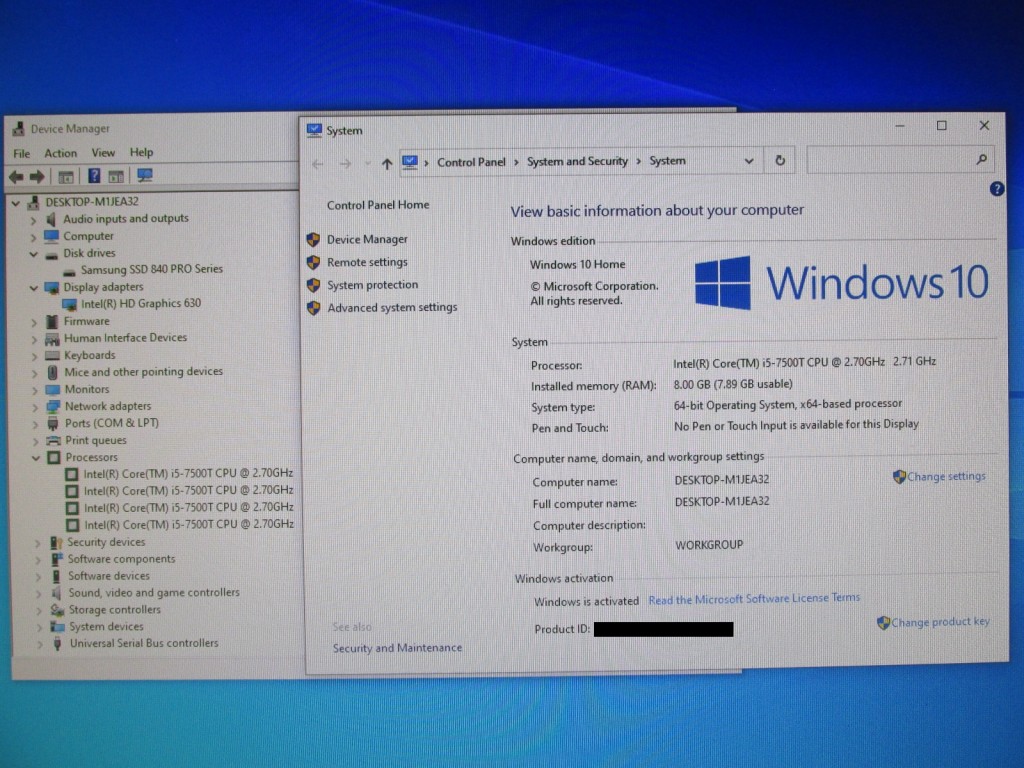Expand Mice and other pointing devices
The width and height of the screenshot is (1024, 768).
(35, 374)
